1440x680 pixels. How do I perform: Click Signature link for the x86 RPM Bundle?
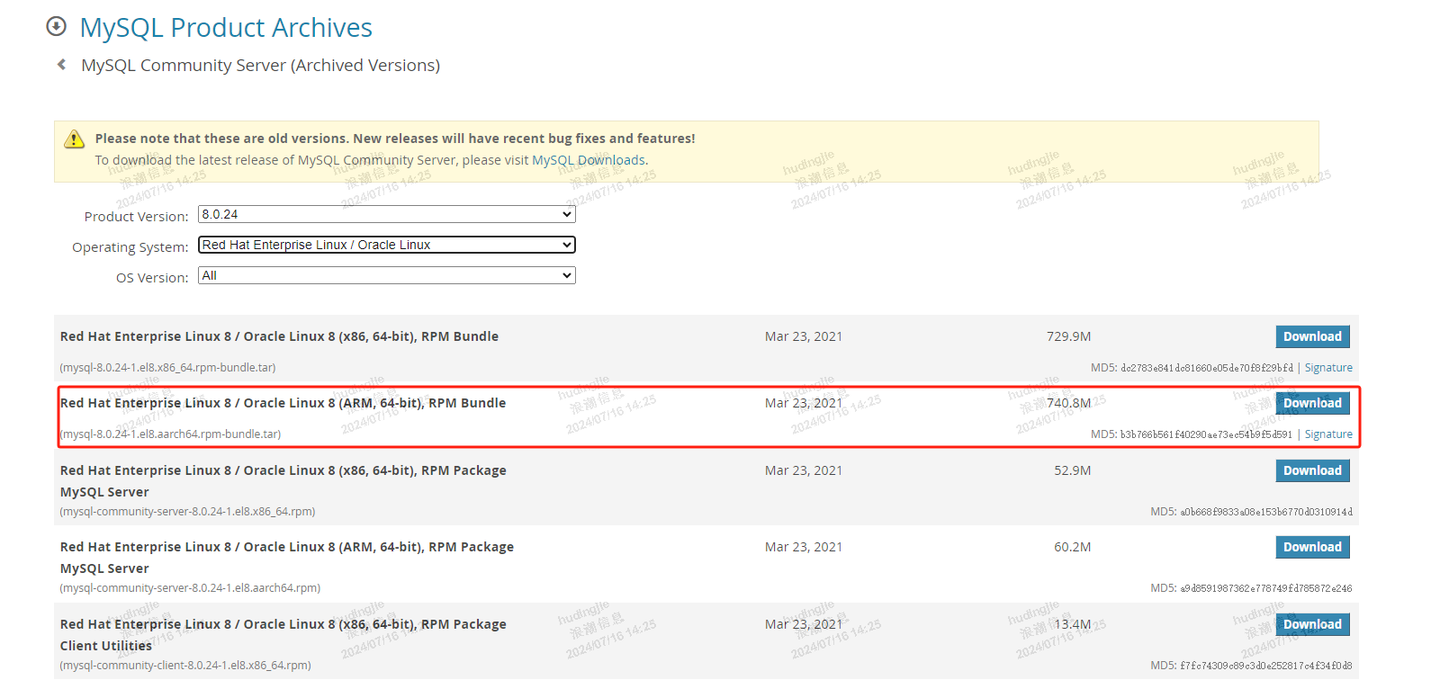[1328, 367]
